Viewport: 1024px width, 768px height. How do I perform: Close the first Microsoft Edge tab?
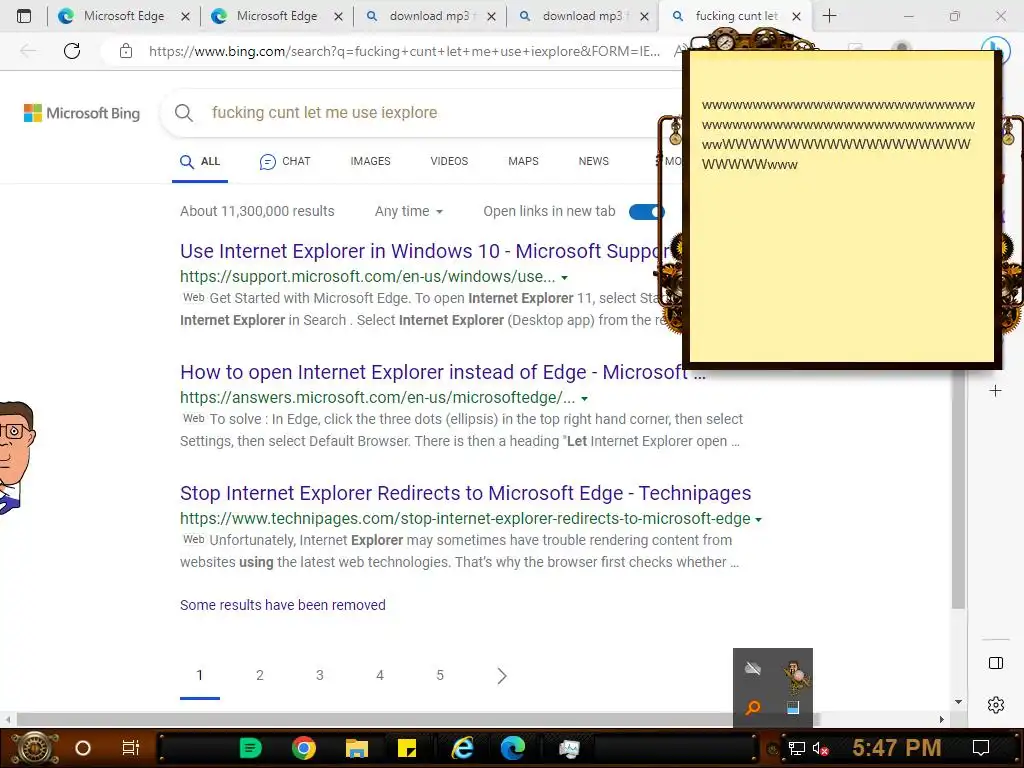click(185, 16)
